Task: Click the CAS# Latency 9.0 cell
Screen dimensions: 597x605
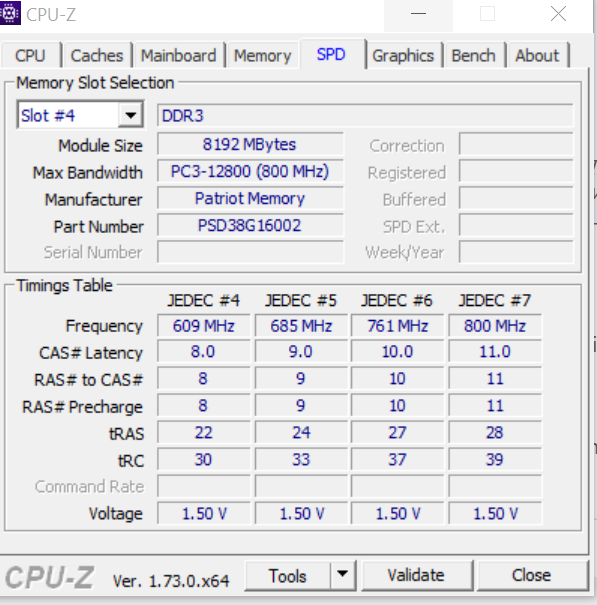Action: click(301, 352)
